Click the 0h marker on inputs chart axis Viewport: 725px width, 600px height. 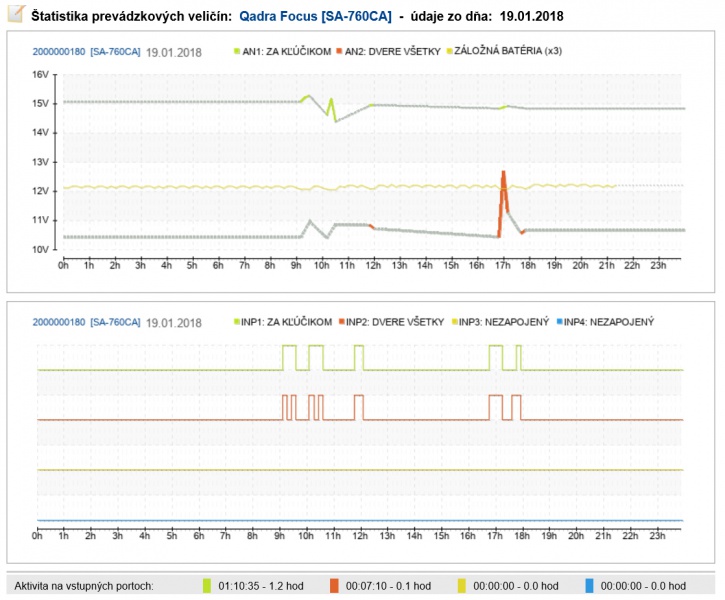[37, 536]
